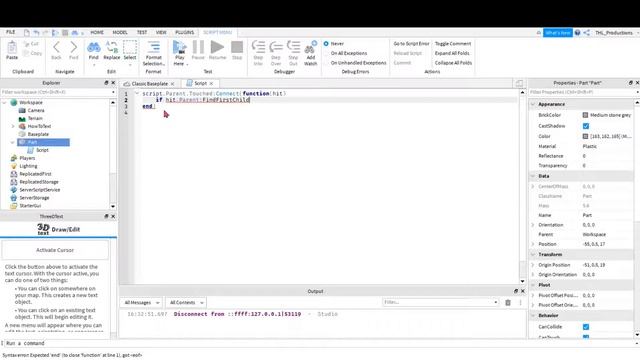Open the All Messages dropdown
640x360 pixels.
pyautogui.click(x=141, y=302)
